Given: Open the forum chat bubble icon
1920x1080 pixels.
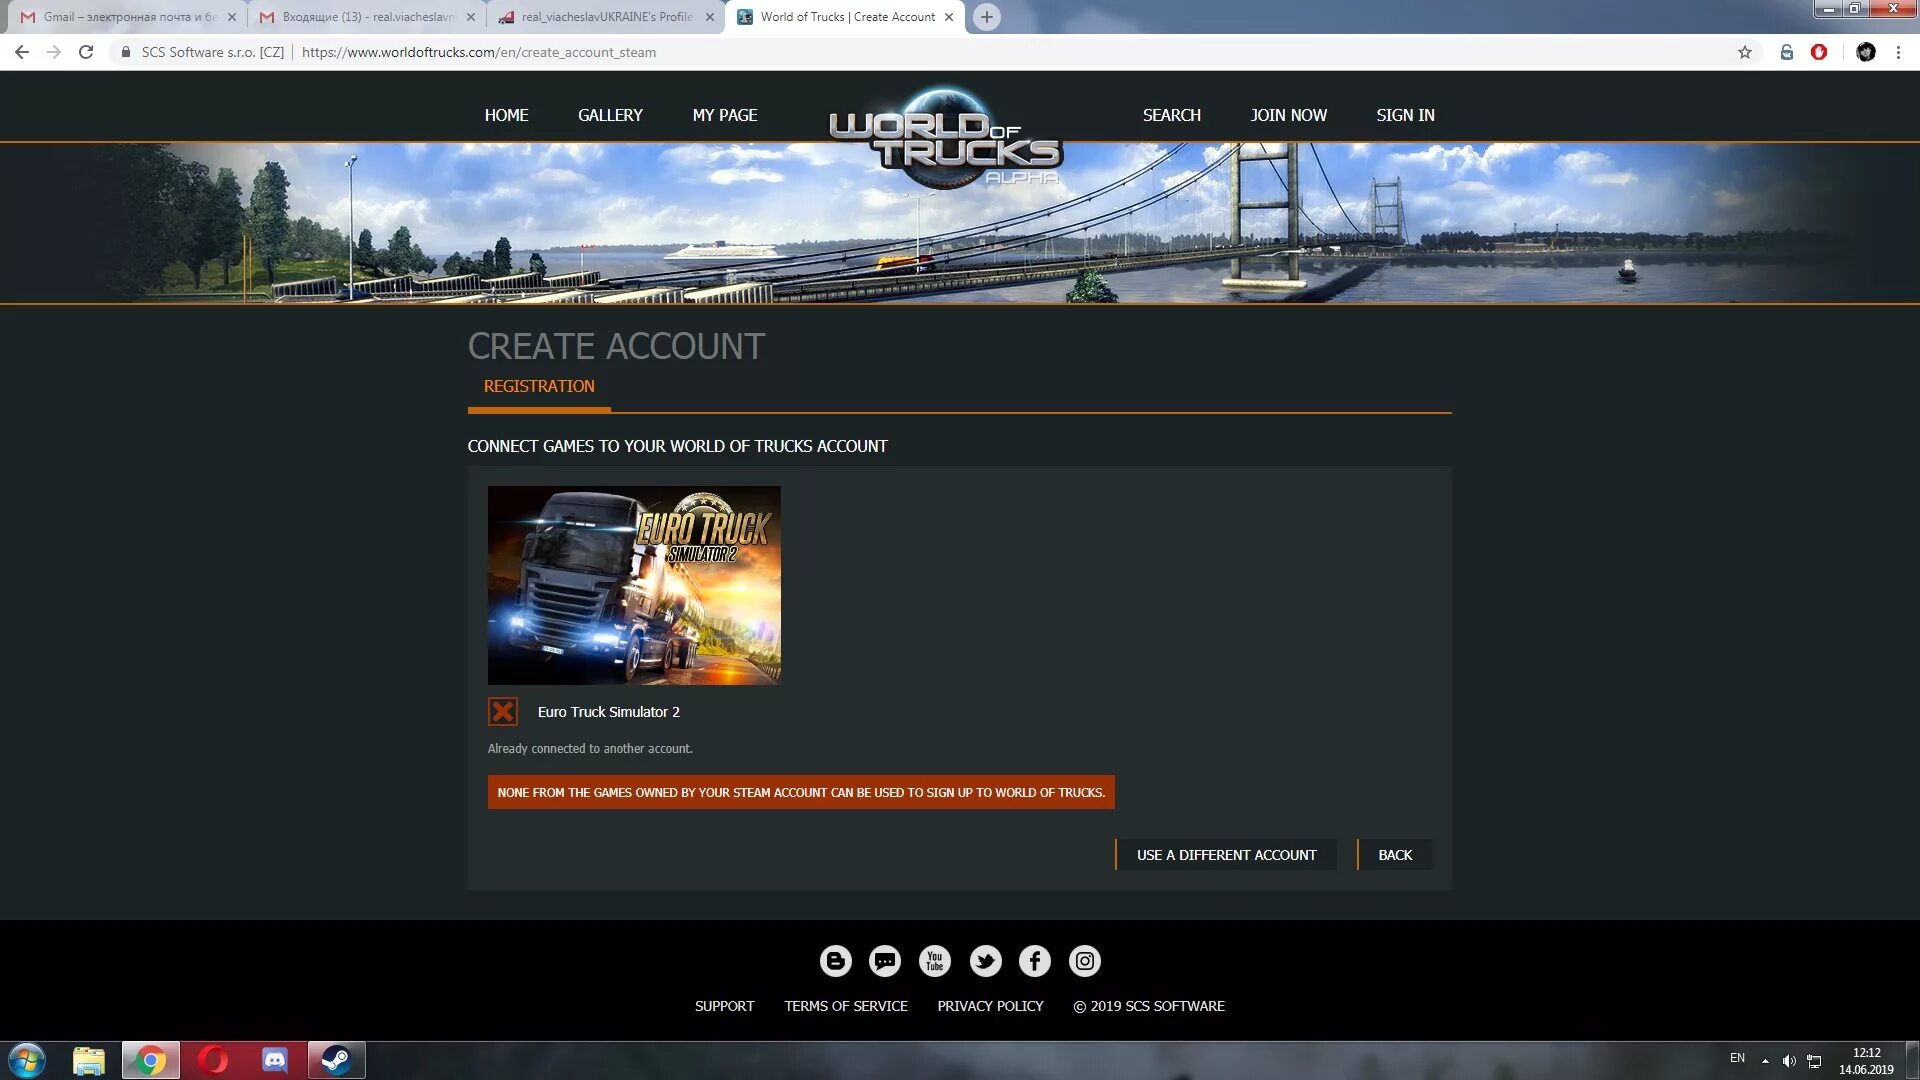Looking at the screenshot, I should [x=885, y=961].
